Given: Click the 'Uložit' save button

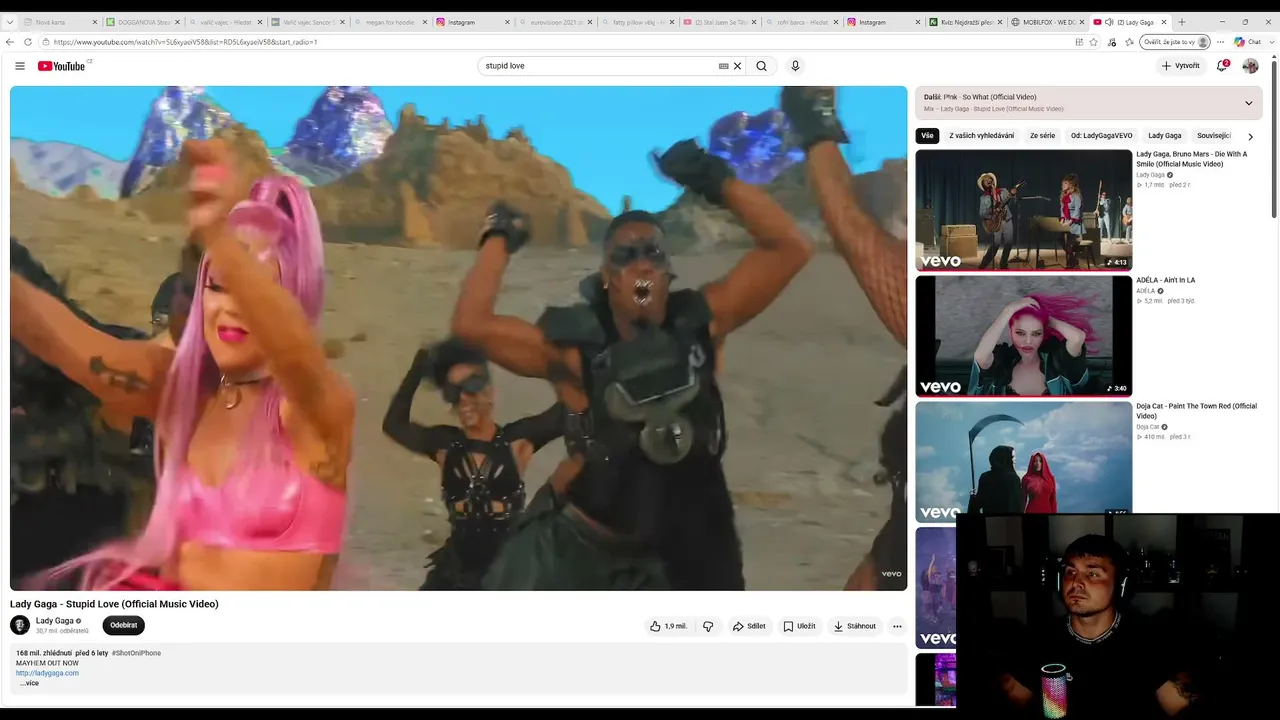Looking at the screenshot, I should tap(799, 626).
